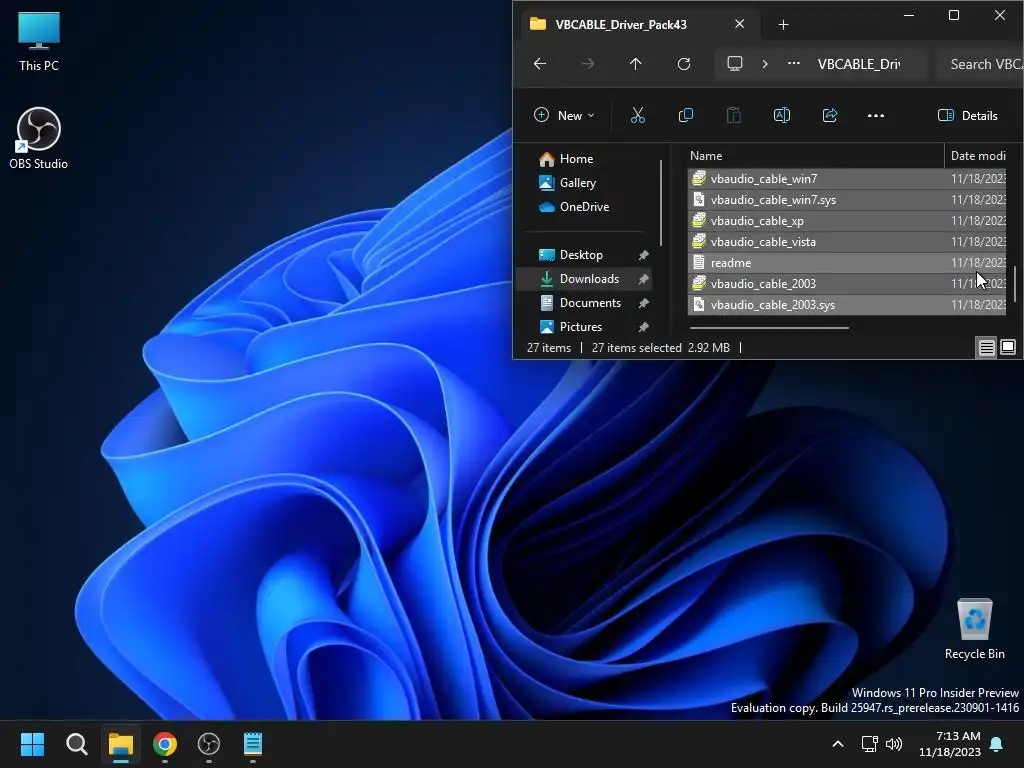Click the Rename icon in Explorer toolbar
1024x768 pixels.
782,116
